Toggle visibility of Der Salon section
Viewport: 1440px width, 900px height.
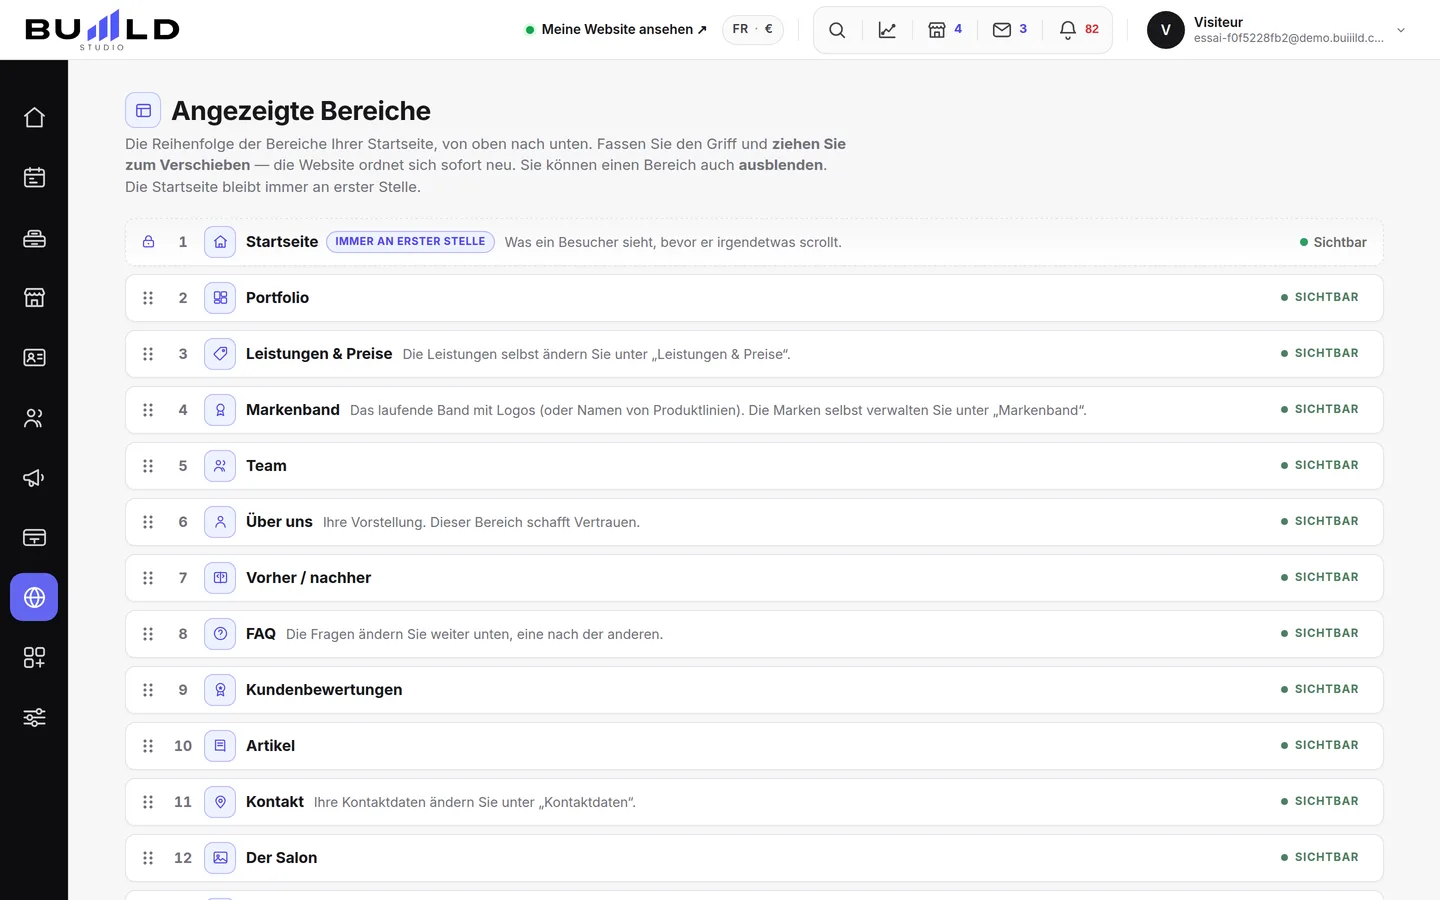[x=1320, y=857]
